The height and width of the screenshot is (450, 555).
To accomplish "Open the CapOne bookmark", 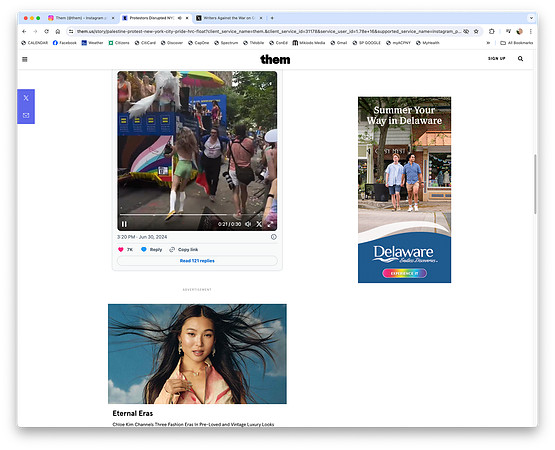I will (x=199, y=43).
